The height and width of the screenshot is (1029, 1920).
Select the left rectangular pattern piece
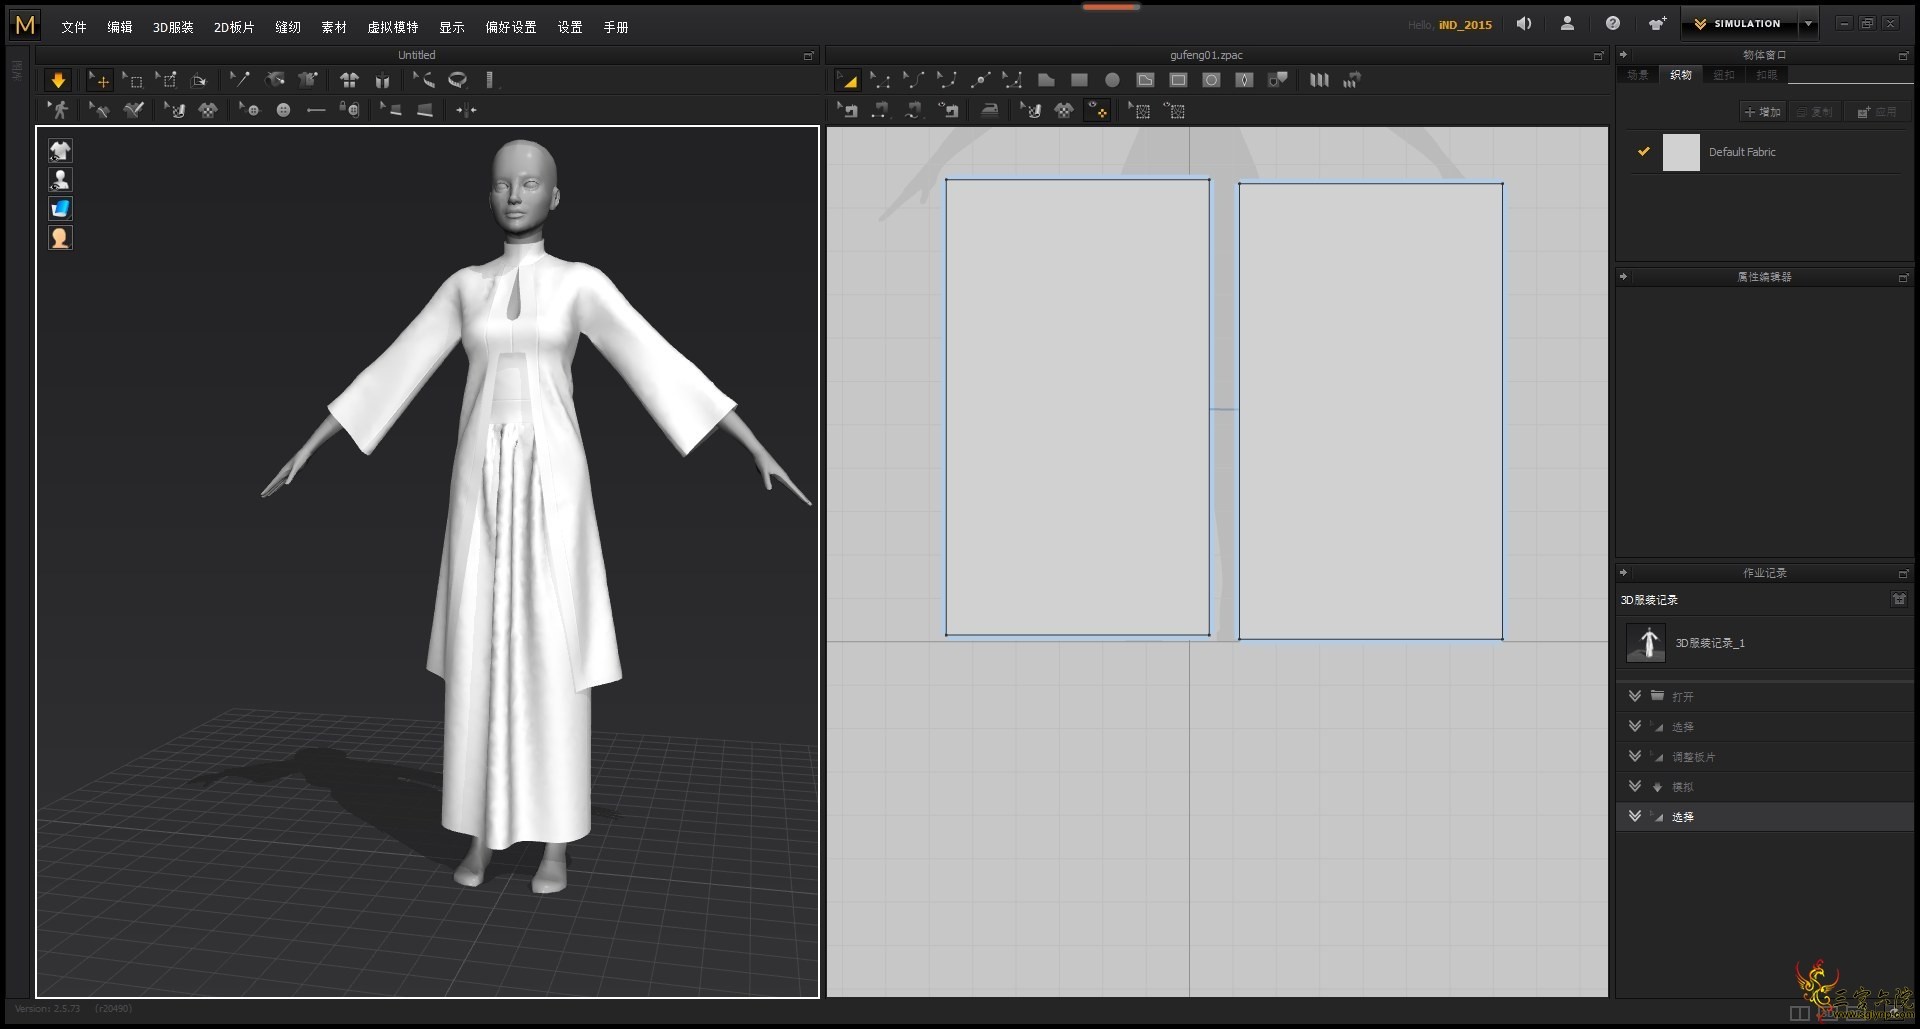pyautogui.click(x=1077, y=407)
